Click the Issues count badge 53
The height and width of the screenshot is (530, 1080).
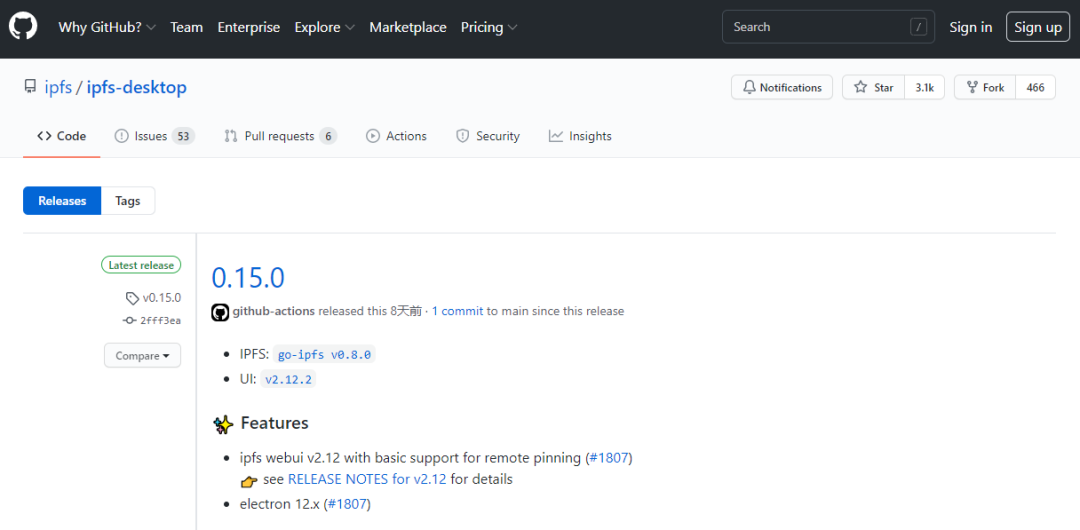coord(183,136)
